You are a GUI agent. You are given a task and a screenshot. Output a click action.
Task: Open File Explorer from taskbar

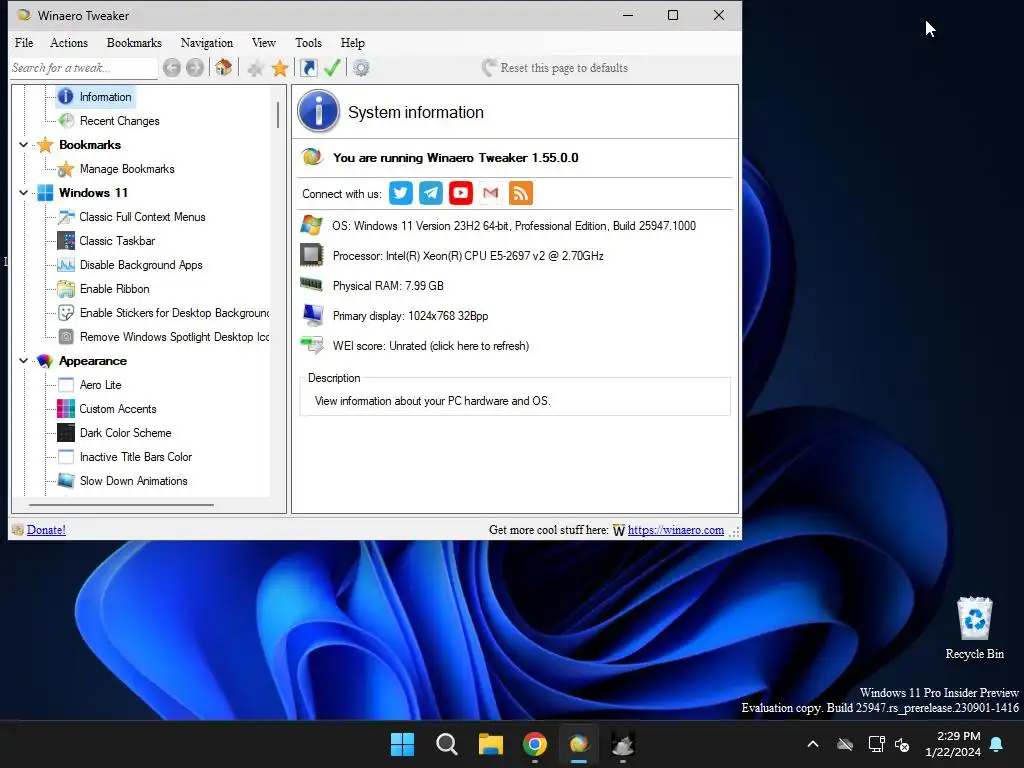coord(490,744)
